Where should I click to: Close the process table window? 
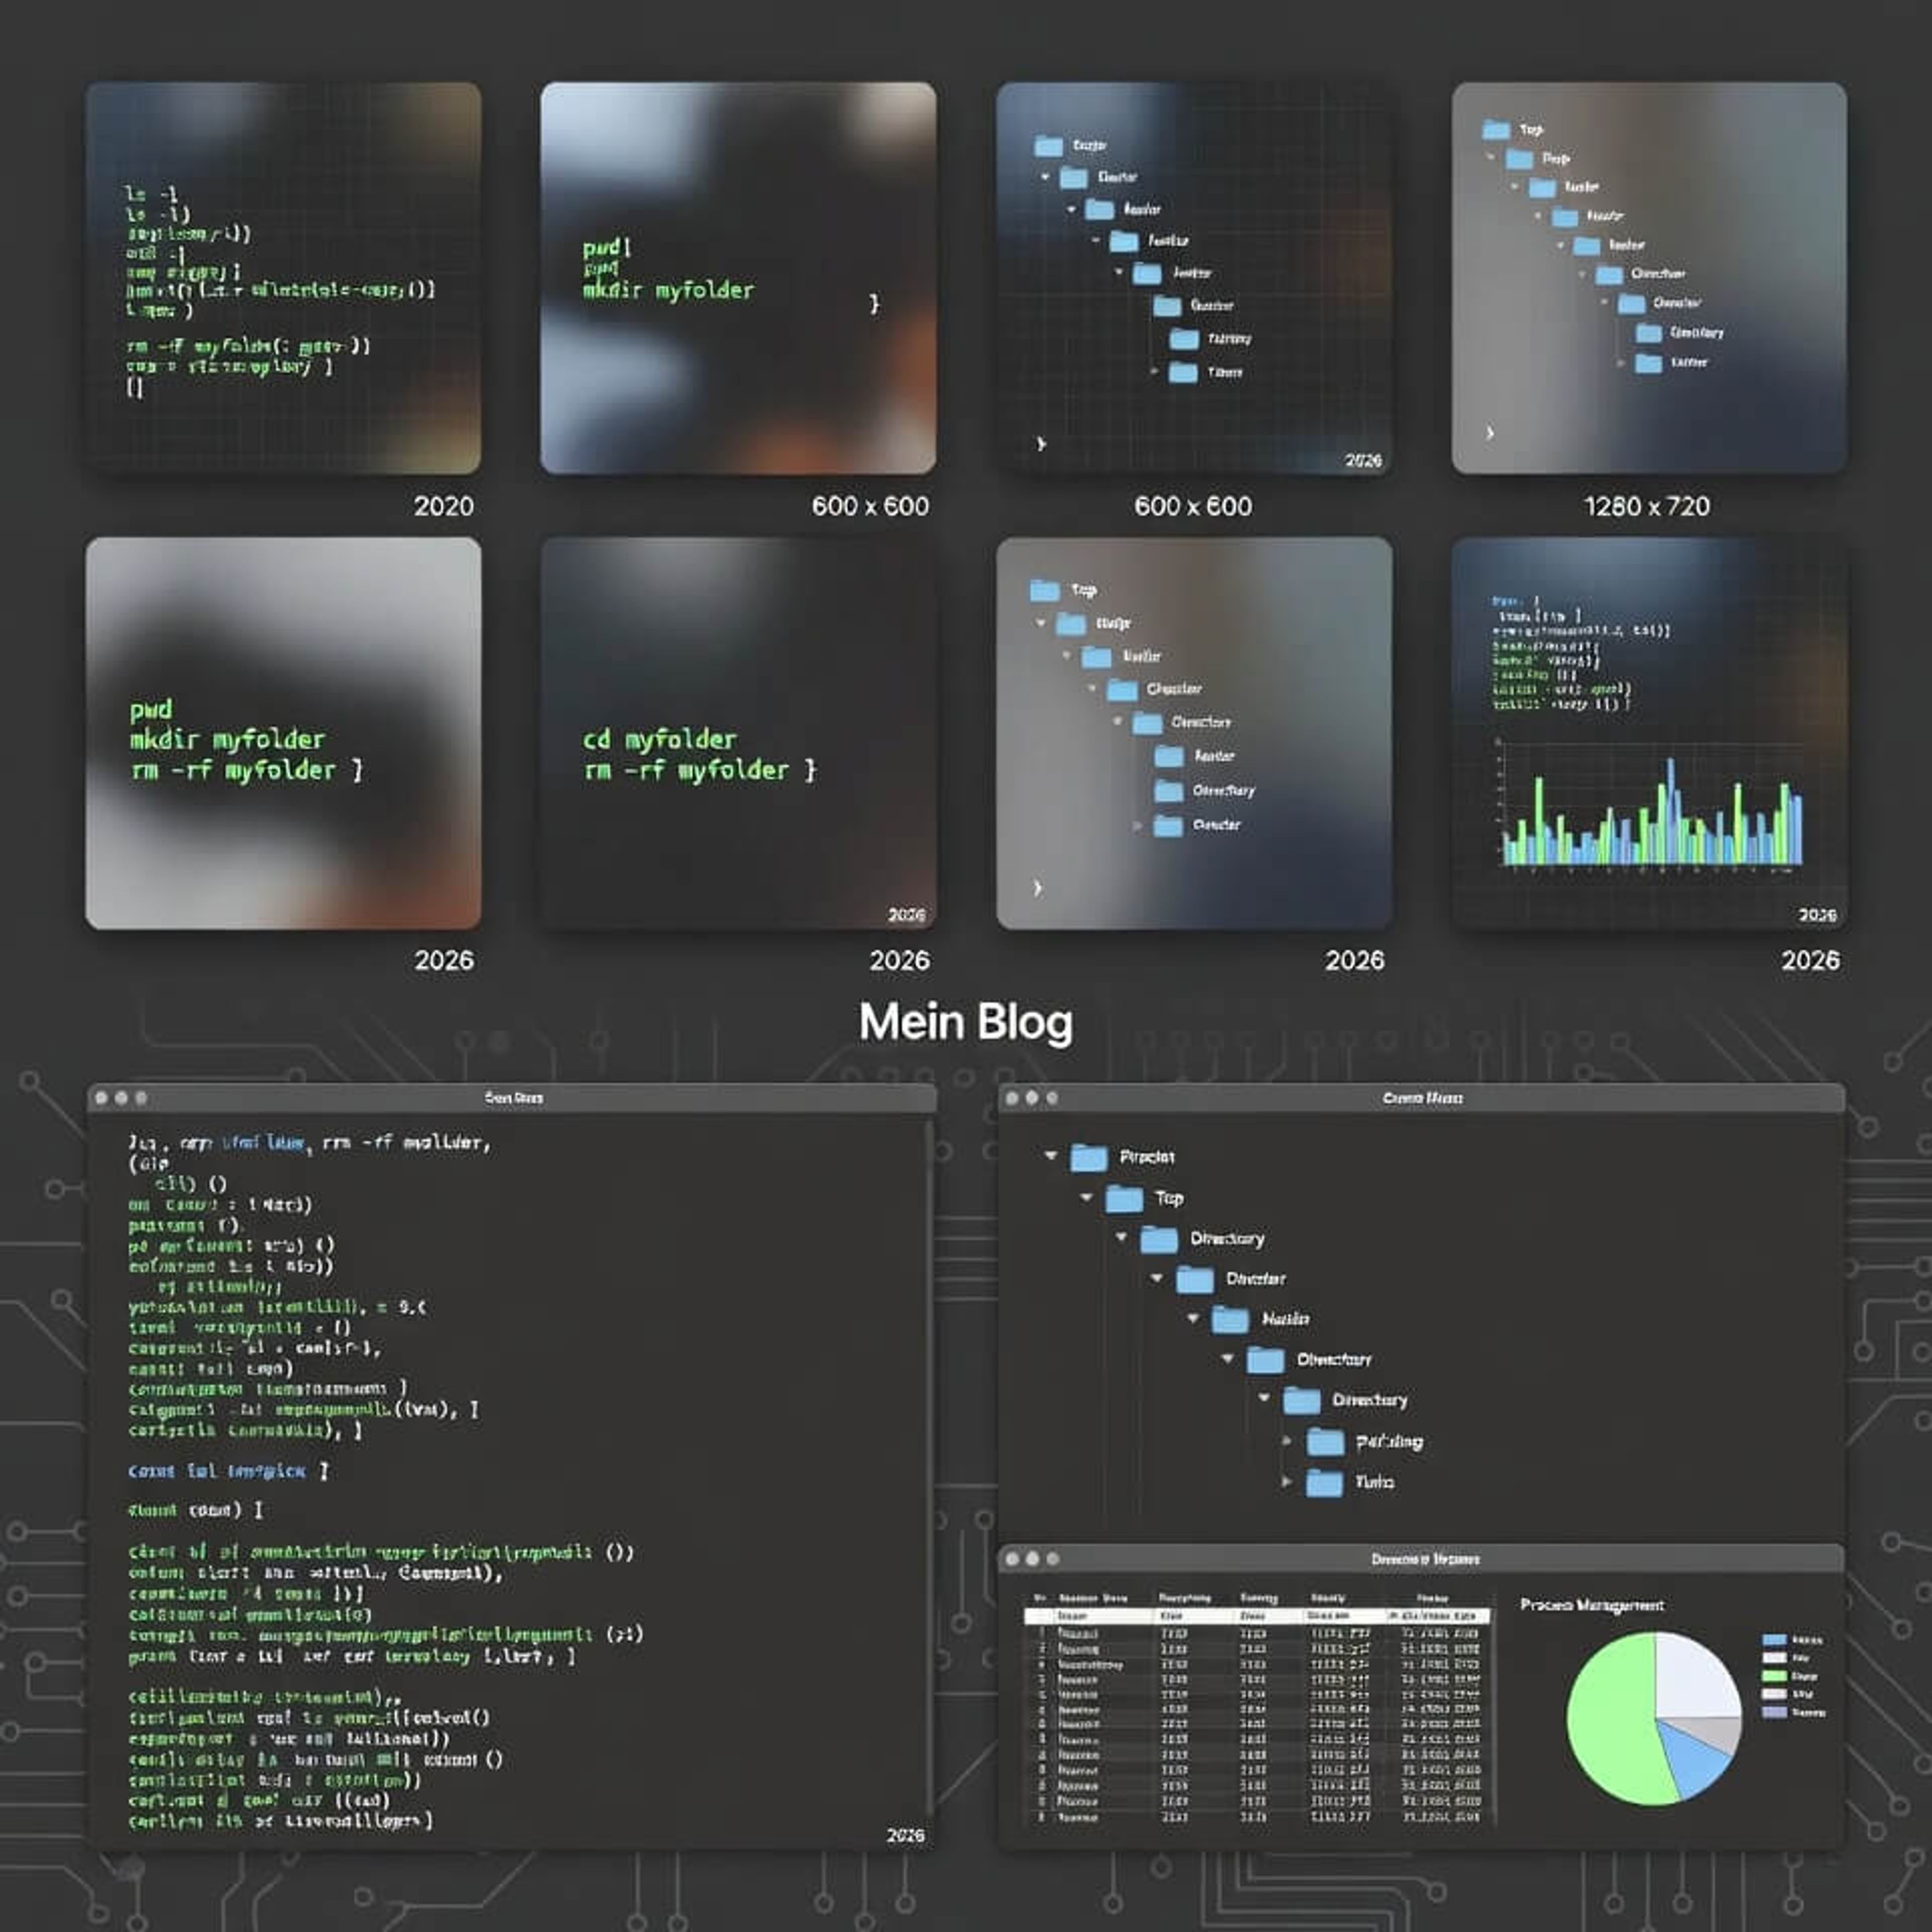click(x=1012, y=1559)
